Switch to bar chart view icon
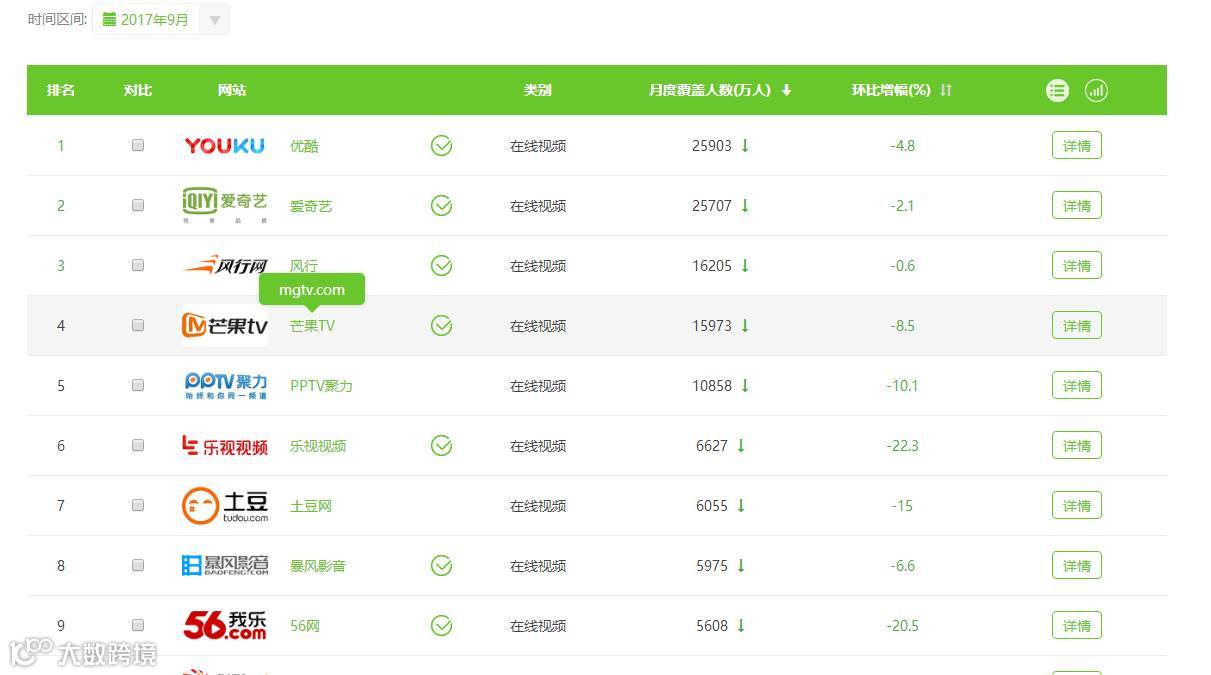Screen dimensions: 1211x675 tap(1097, 90)
